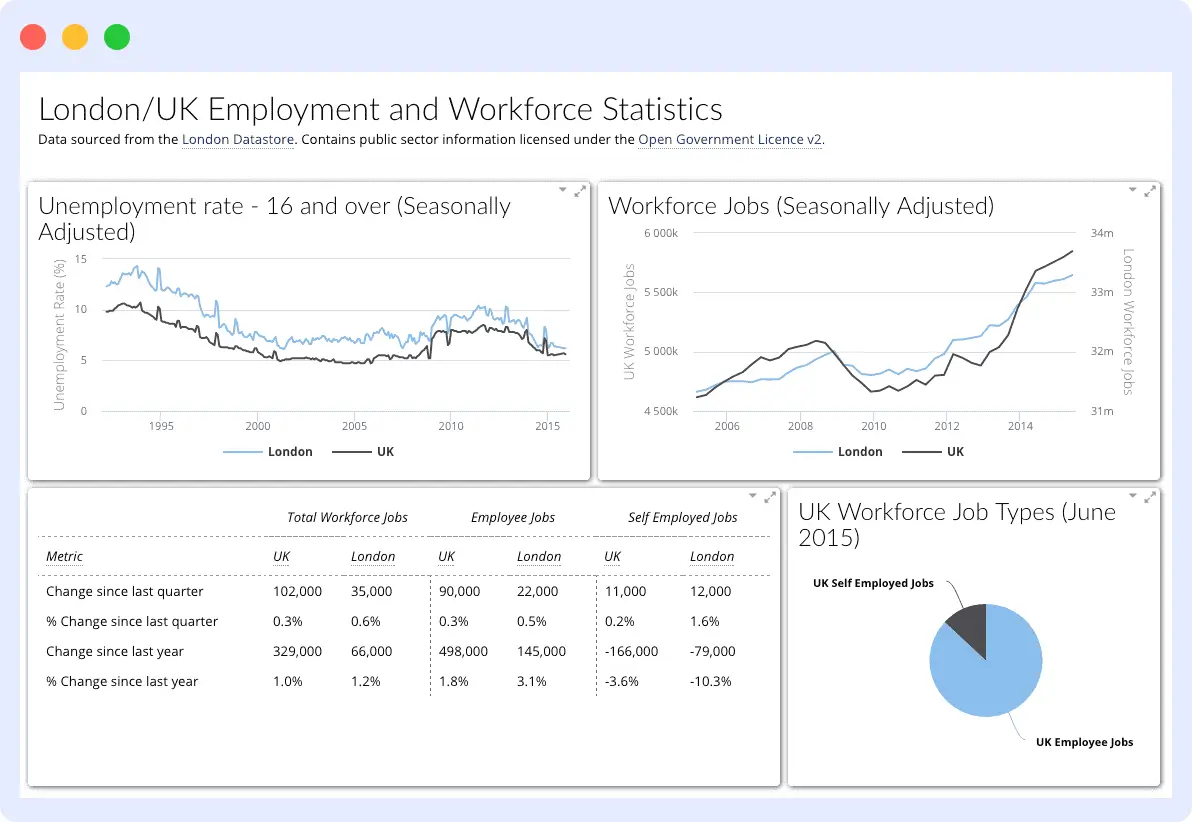
Task: Expand the UK Workforce Job Types panel
Action: coord(1150,497)
